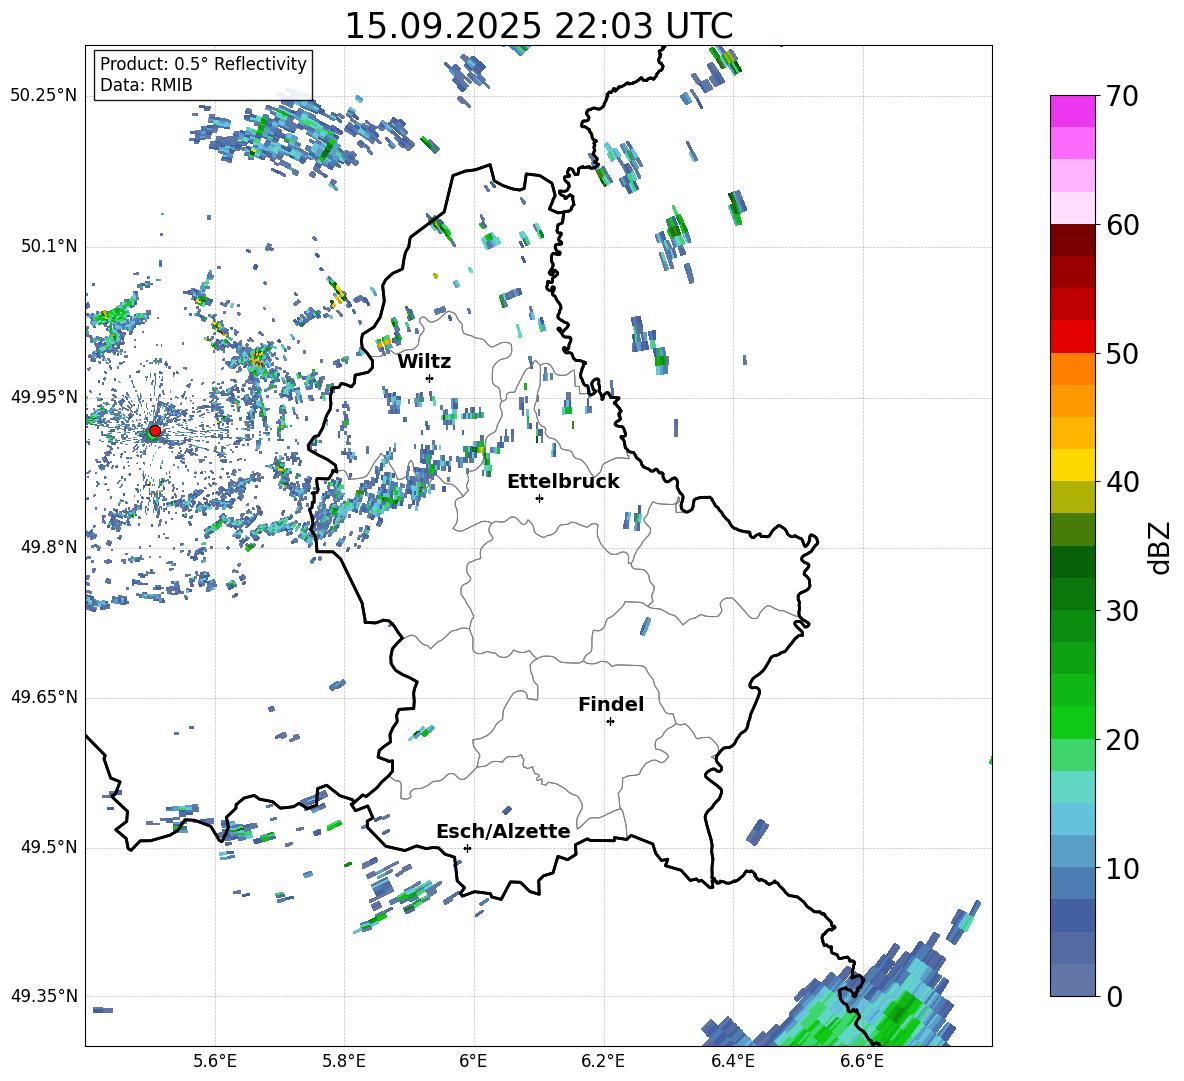This screenshot has height=1081, width=1184.
Task: Click the 5.6°E longitude label
Action: point(215,1061)
